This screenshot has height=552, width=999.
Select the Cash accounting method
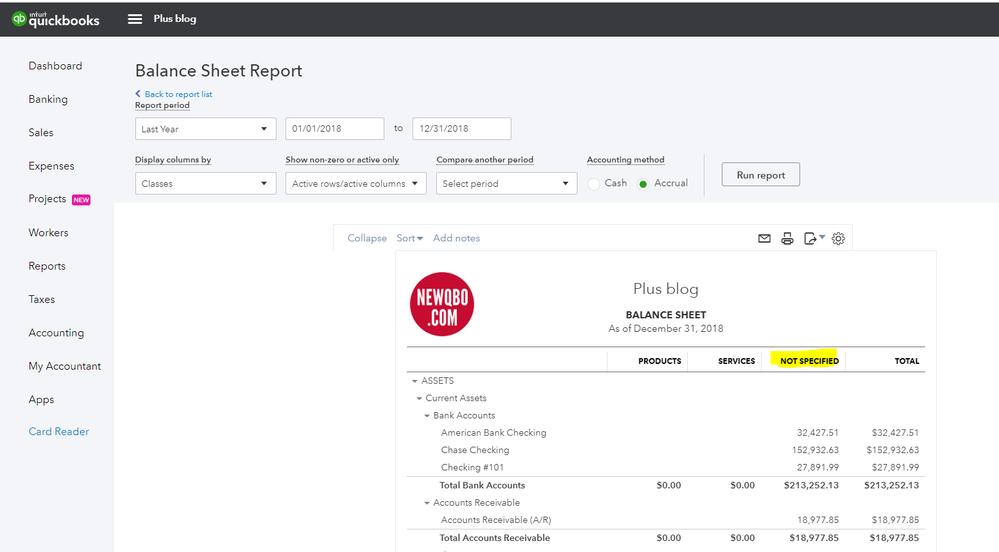pos(594,184)
